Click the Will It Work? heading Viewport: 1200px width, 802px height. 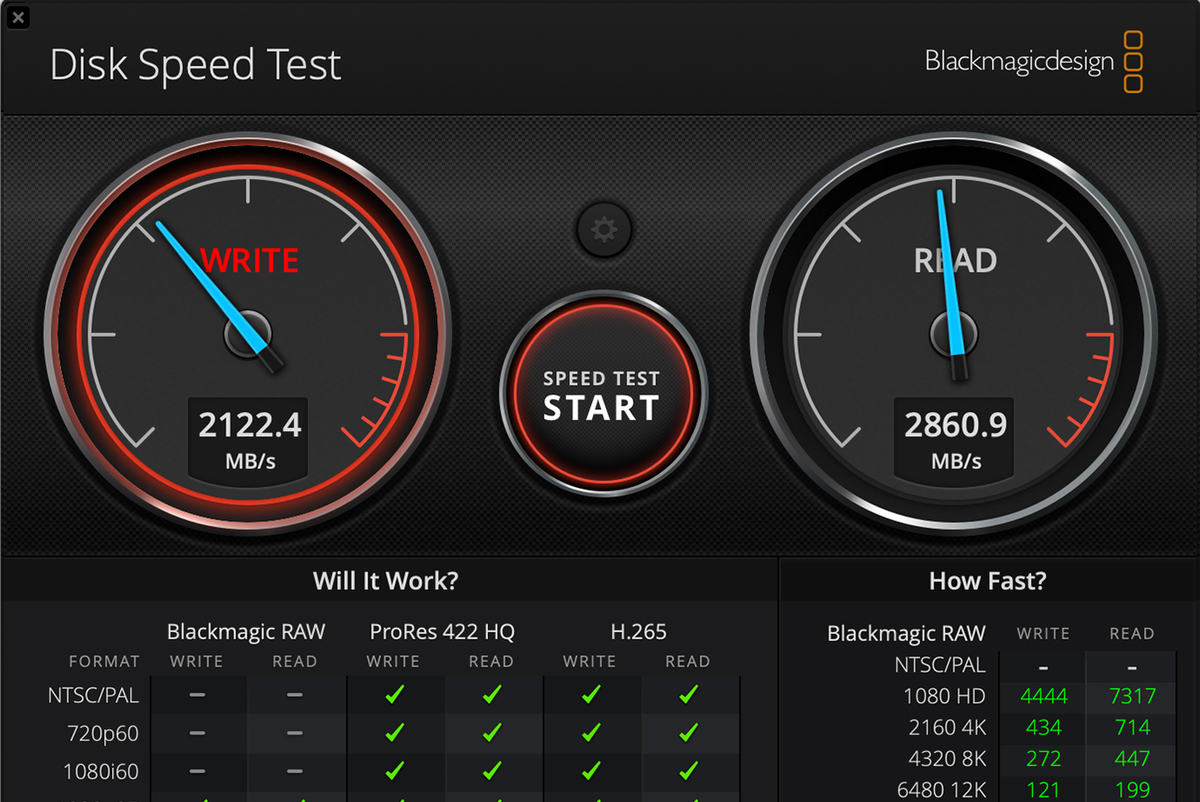(x=386, y=581)
